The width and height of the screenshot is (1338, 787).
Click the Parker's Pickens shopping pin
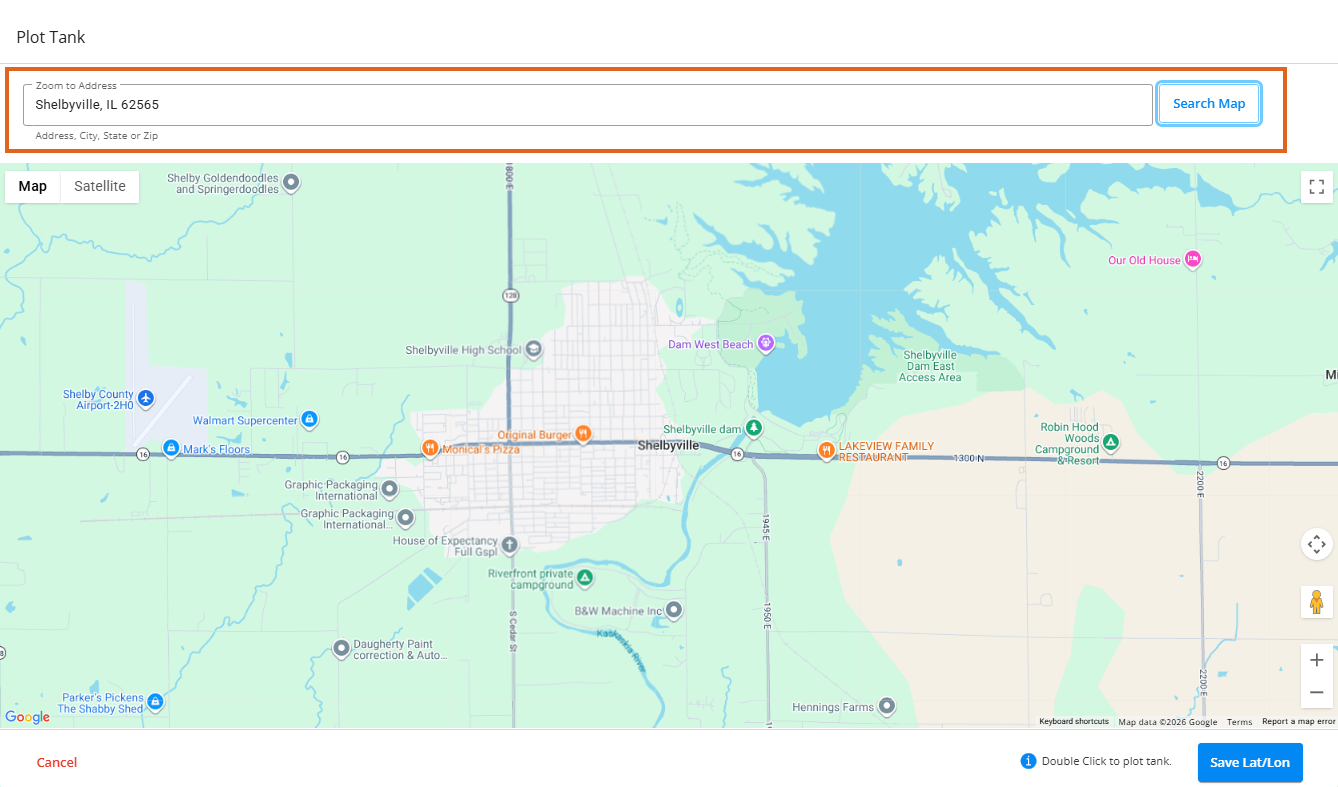(155, 702)
